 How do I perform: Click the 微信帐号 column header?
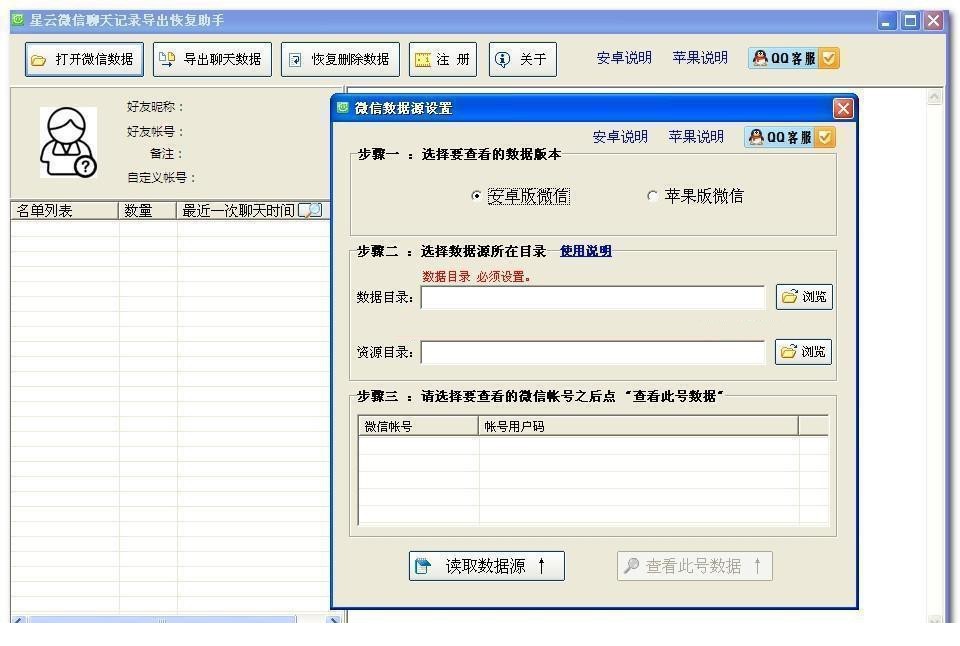pyautogui.click(x=418, y=426)
